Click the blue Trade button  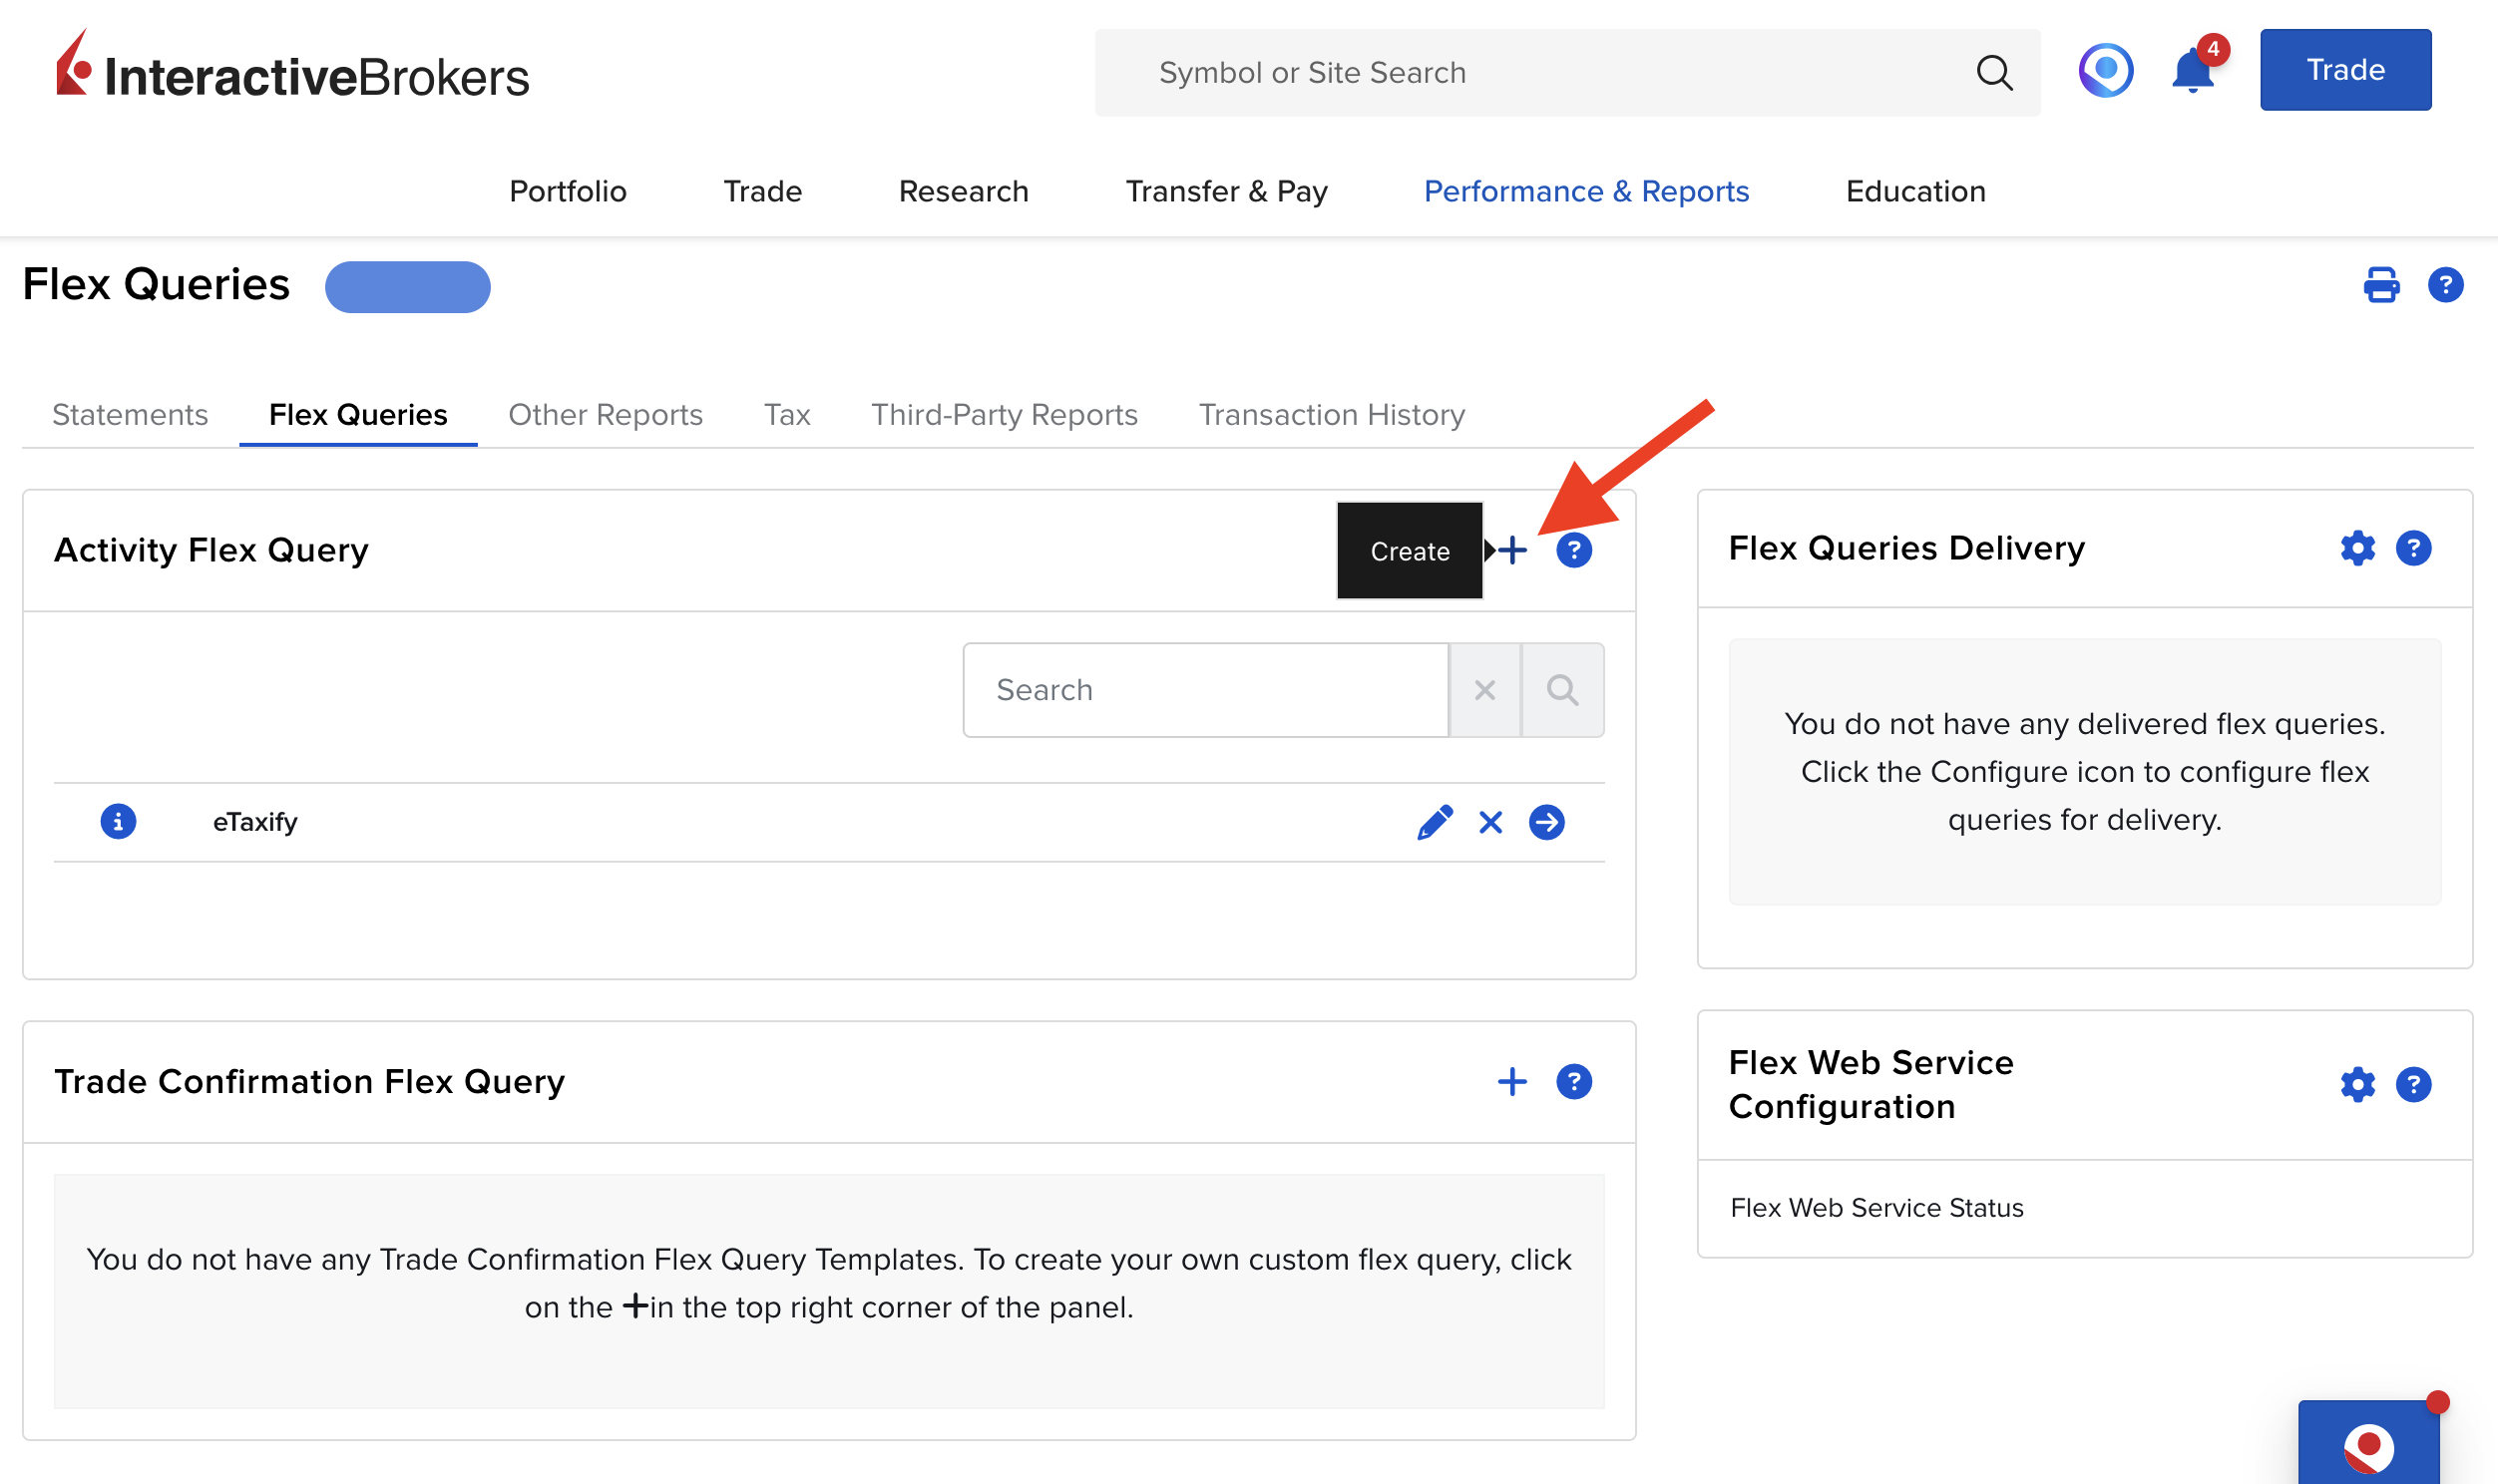2345,70
